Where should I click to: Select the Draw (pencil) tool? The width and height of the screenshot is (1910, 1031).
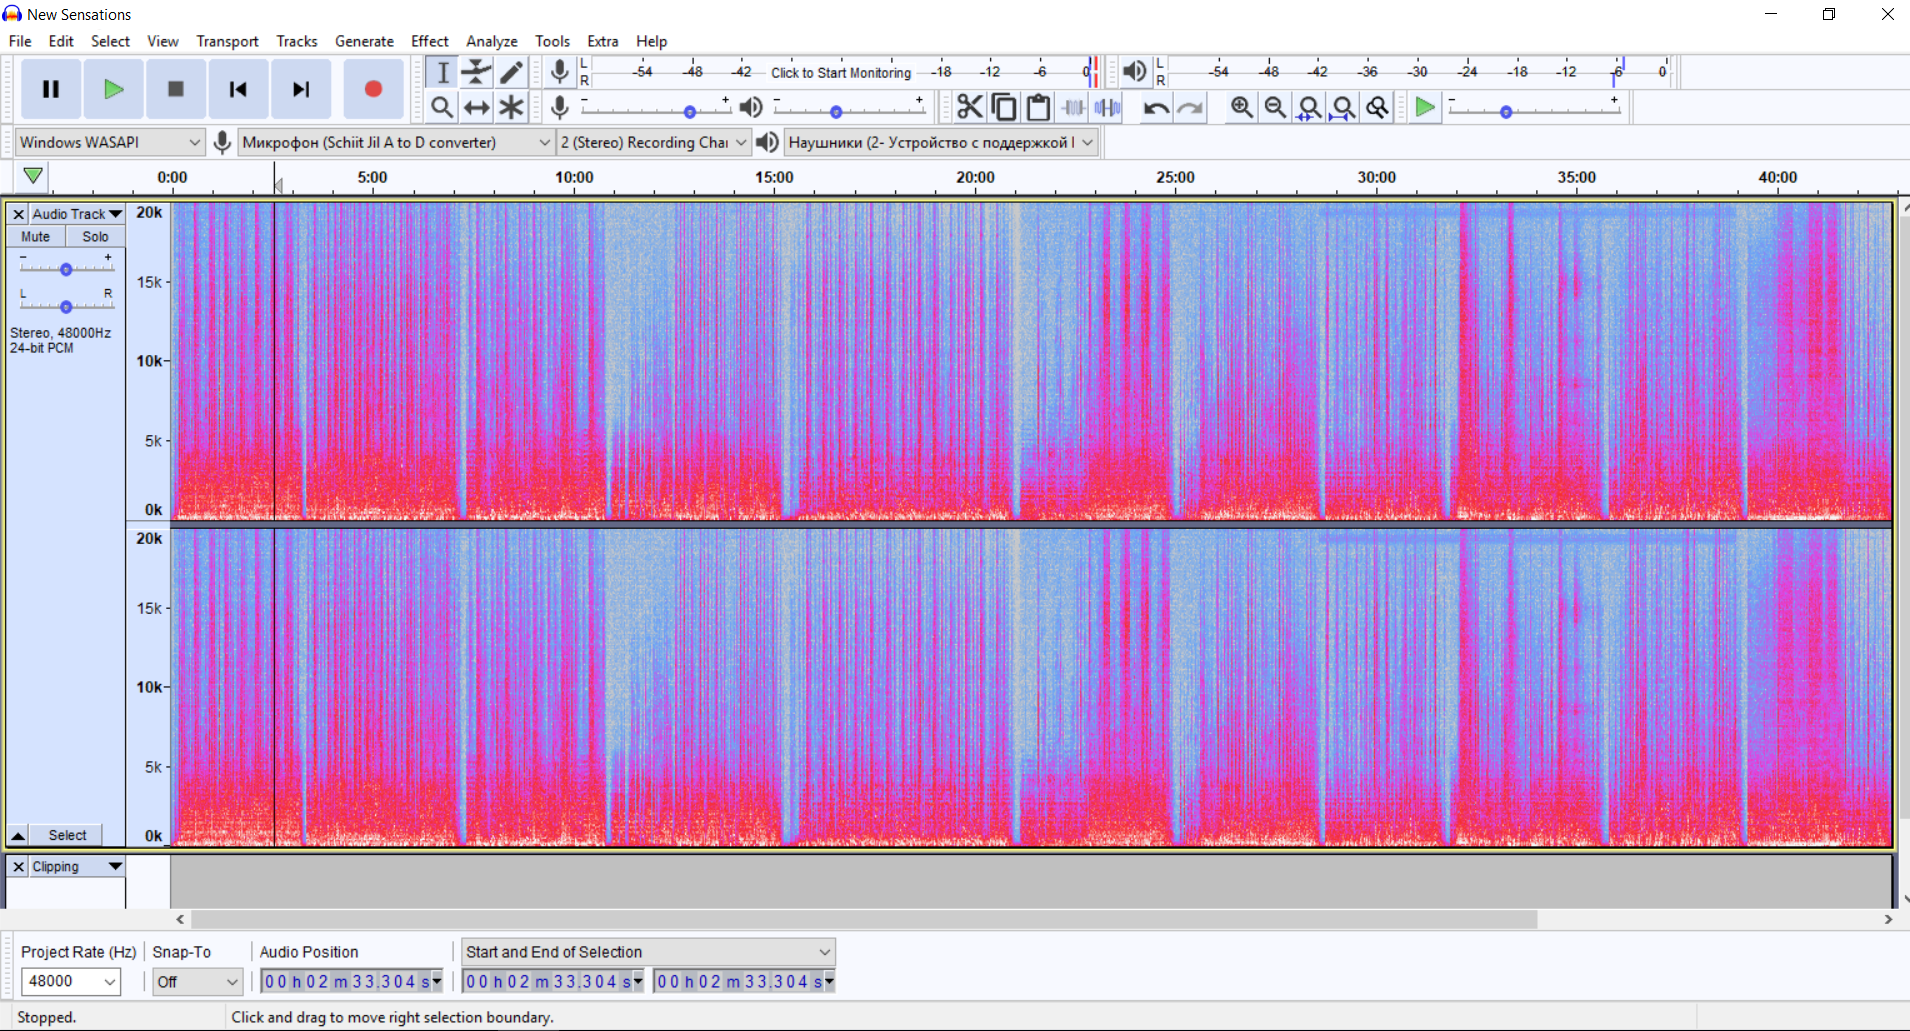(511, 72)
